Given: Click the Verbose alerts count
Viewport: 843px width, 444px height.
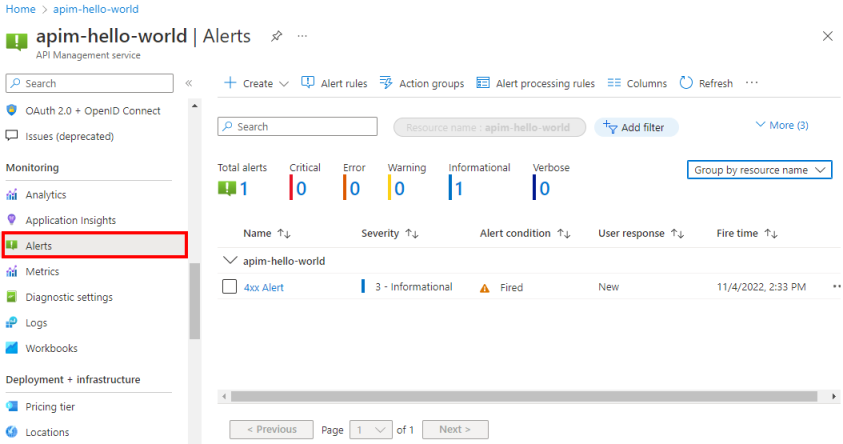Looking at the screenshot, I should click(545, 189).
